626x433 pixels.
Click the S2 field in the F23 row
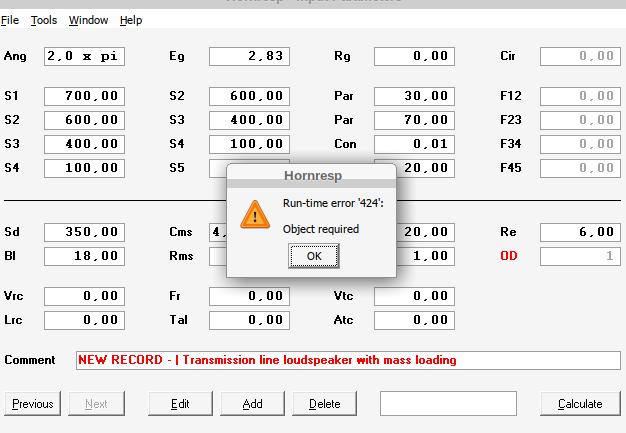point(84,120)
